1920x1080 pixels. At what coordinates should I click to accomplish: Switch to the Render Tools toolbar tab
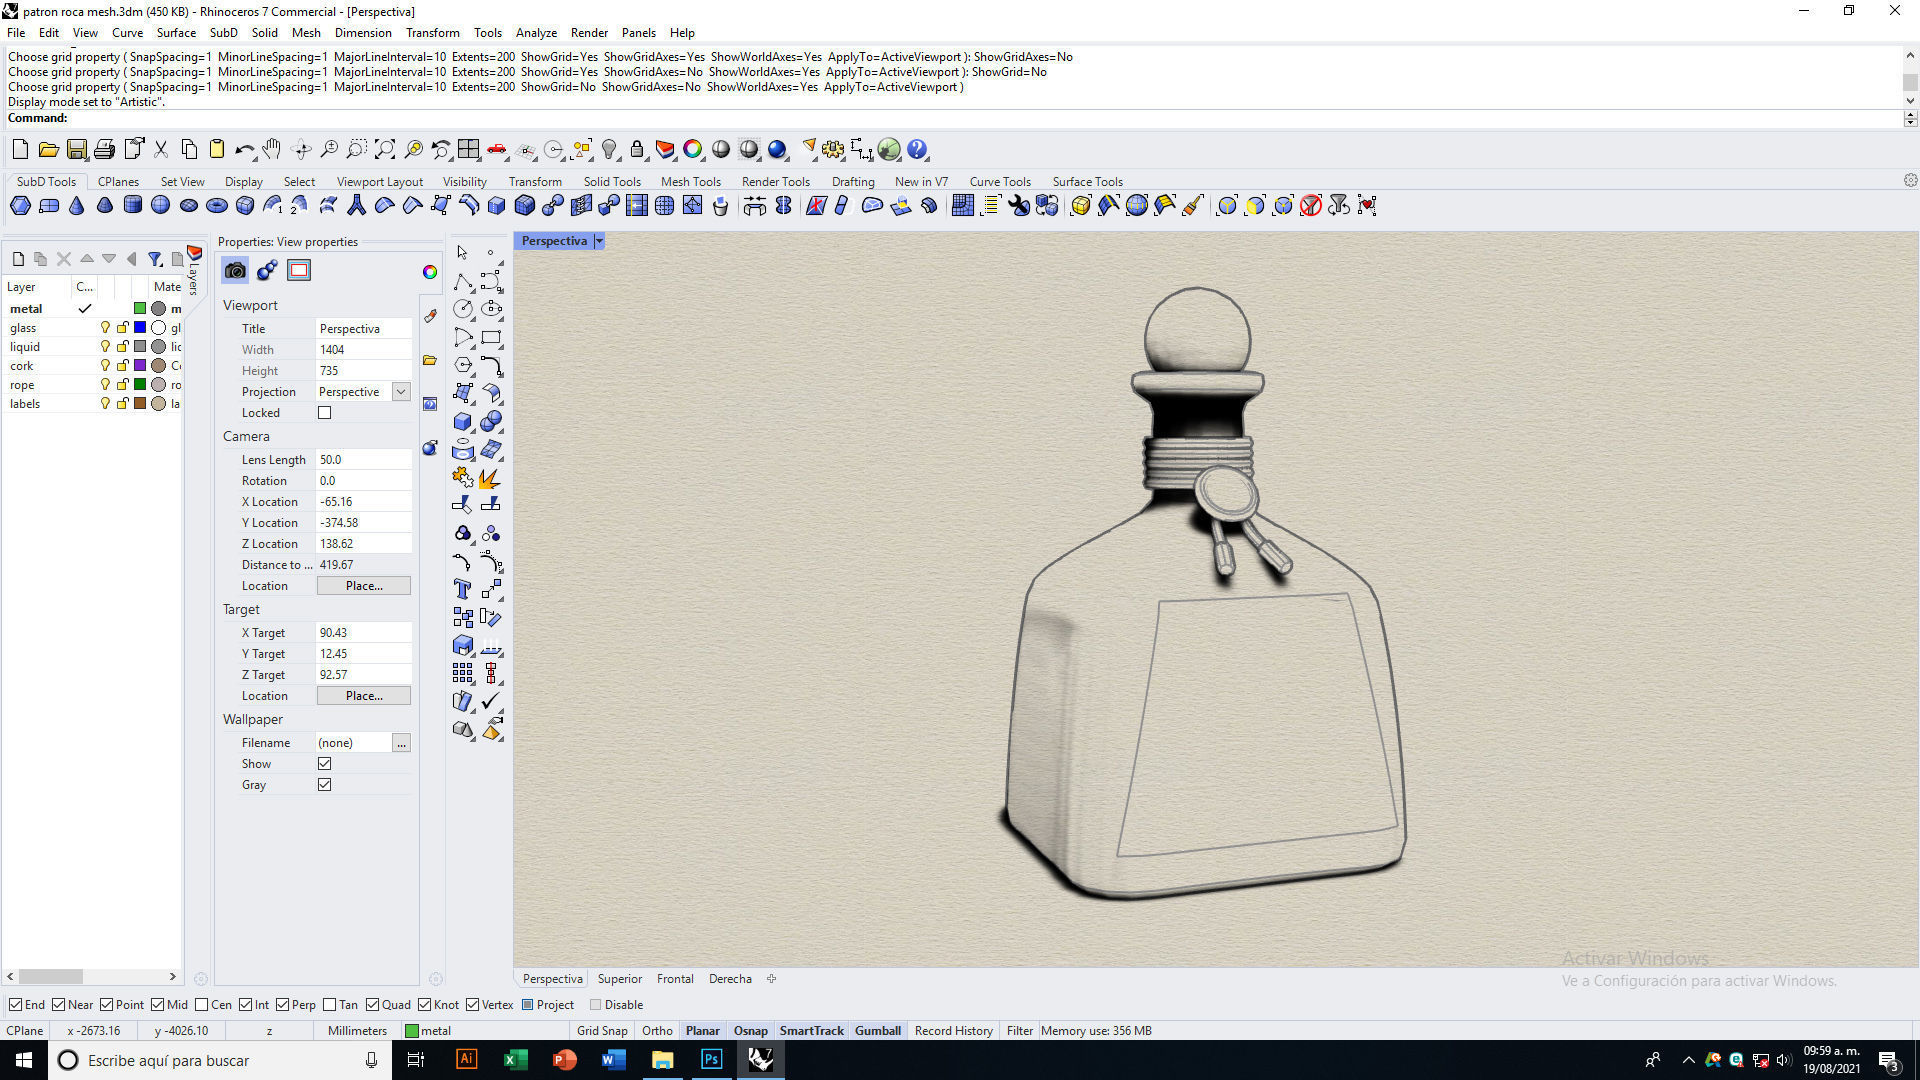(x=775, y=182)
